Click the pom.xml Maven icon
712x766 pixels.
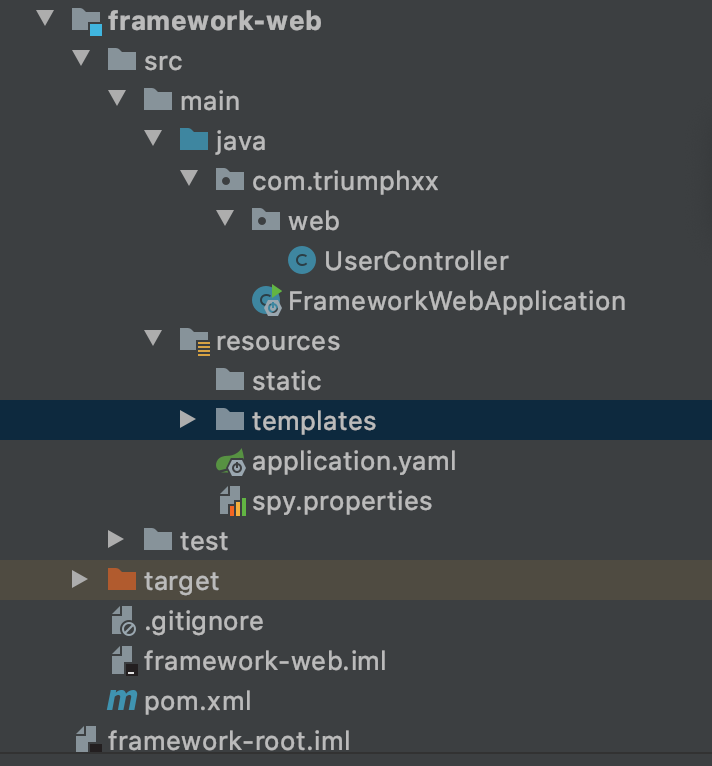tap(122, 701)
